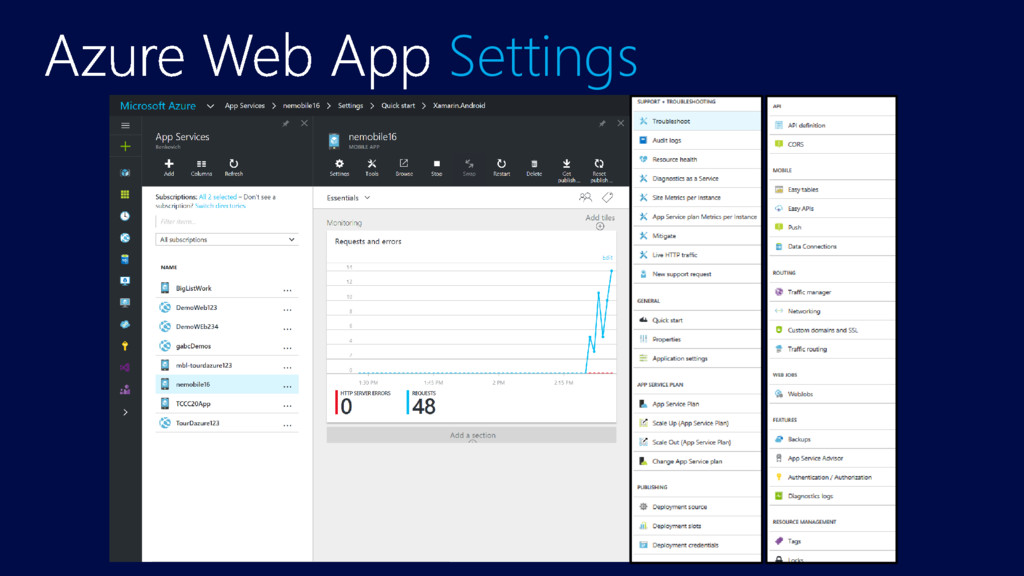1024x576 pixels.
Task: Open CORS under the API section
Action: pyautogui.click(x=831, y=144)
